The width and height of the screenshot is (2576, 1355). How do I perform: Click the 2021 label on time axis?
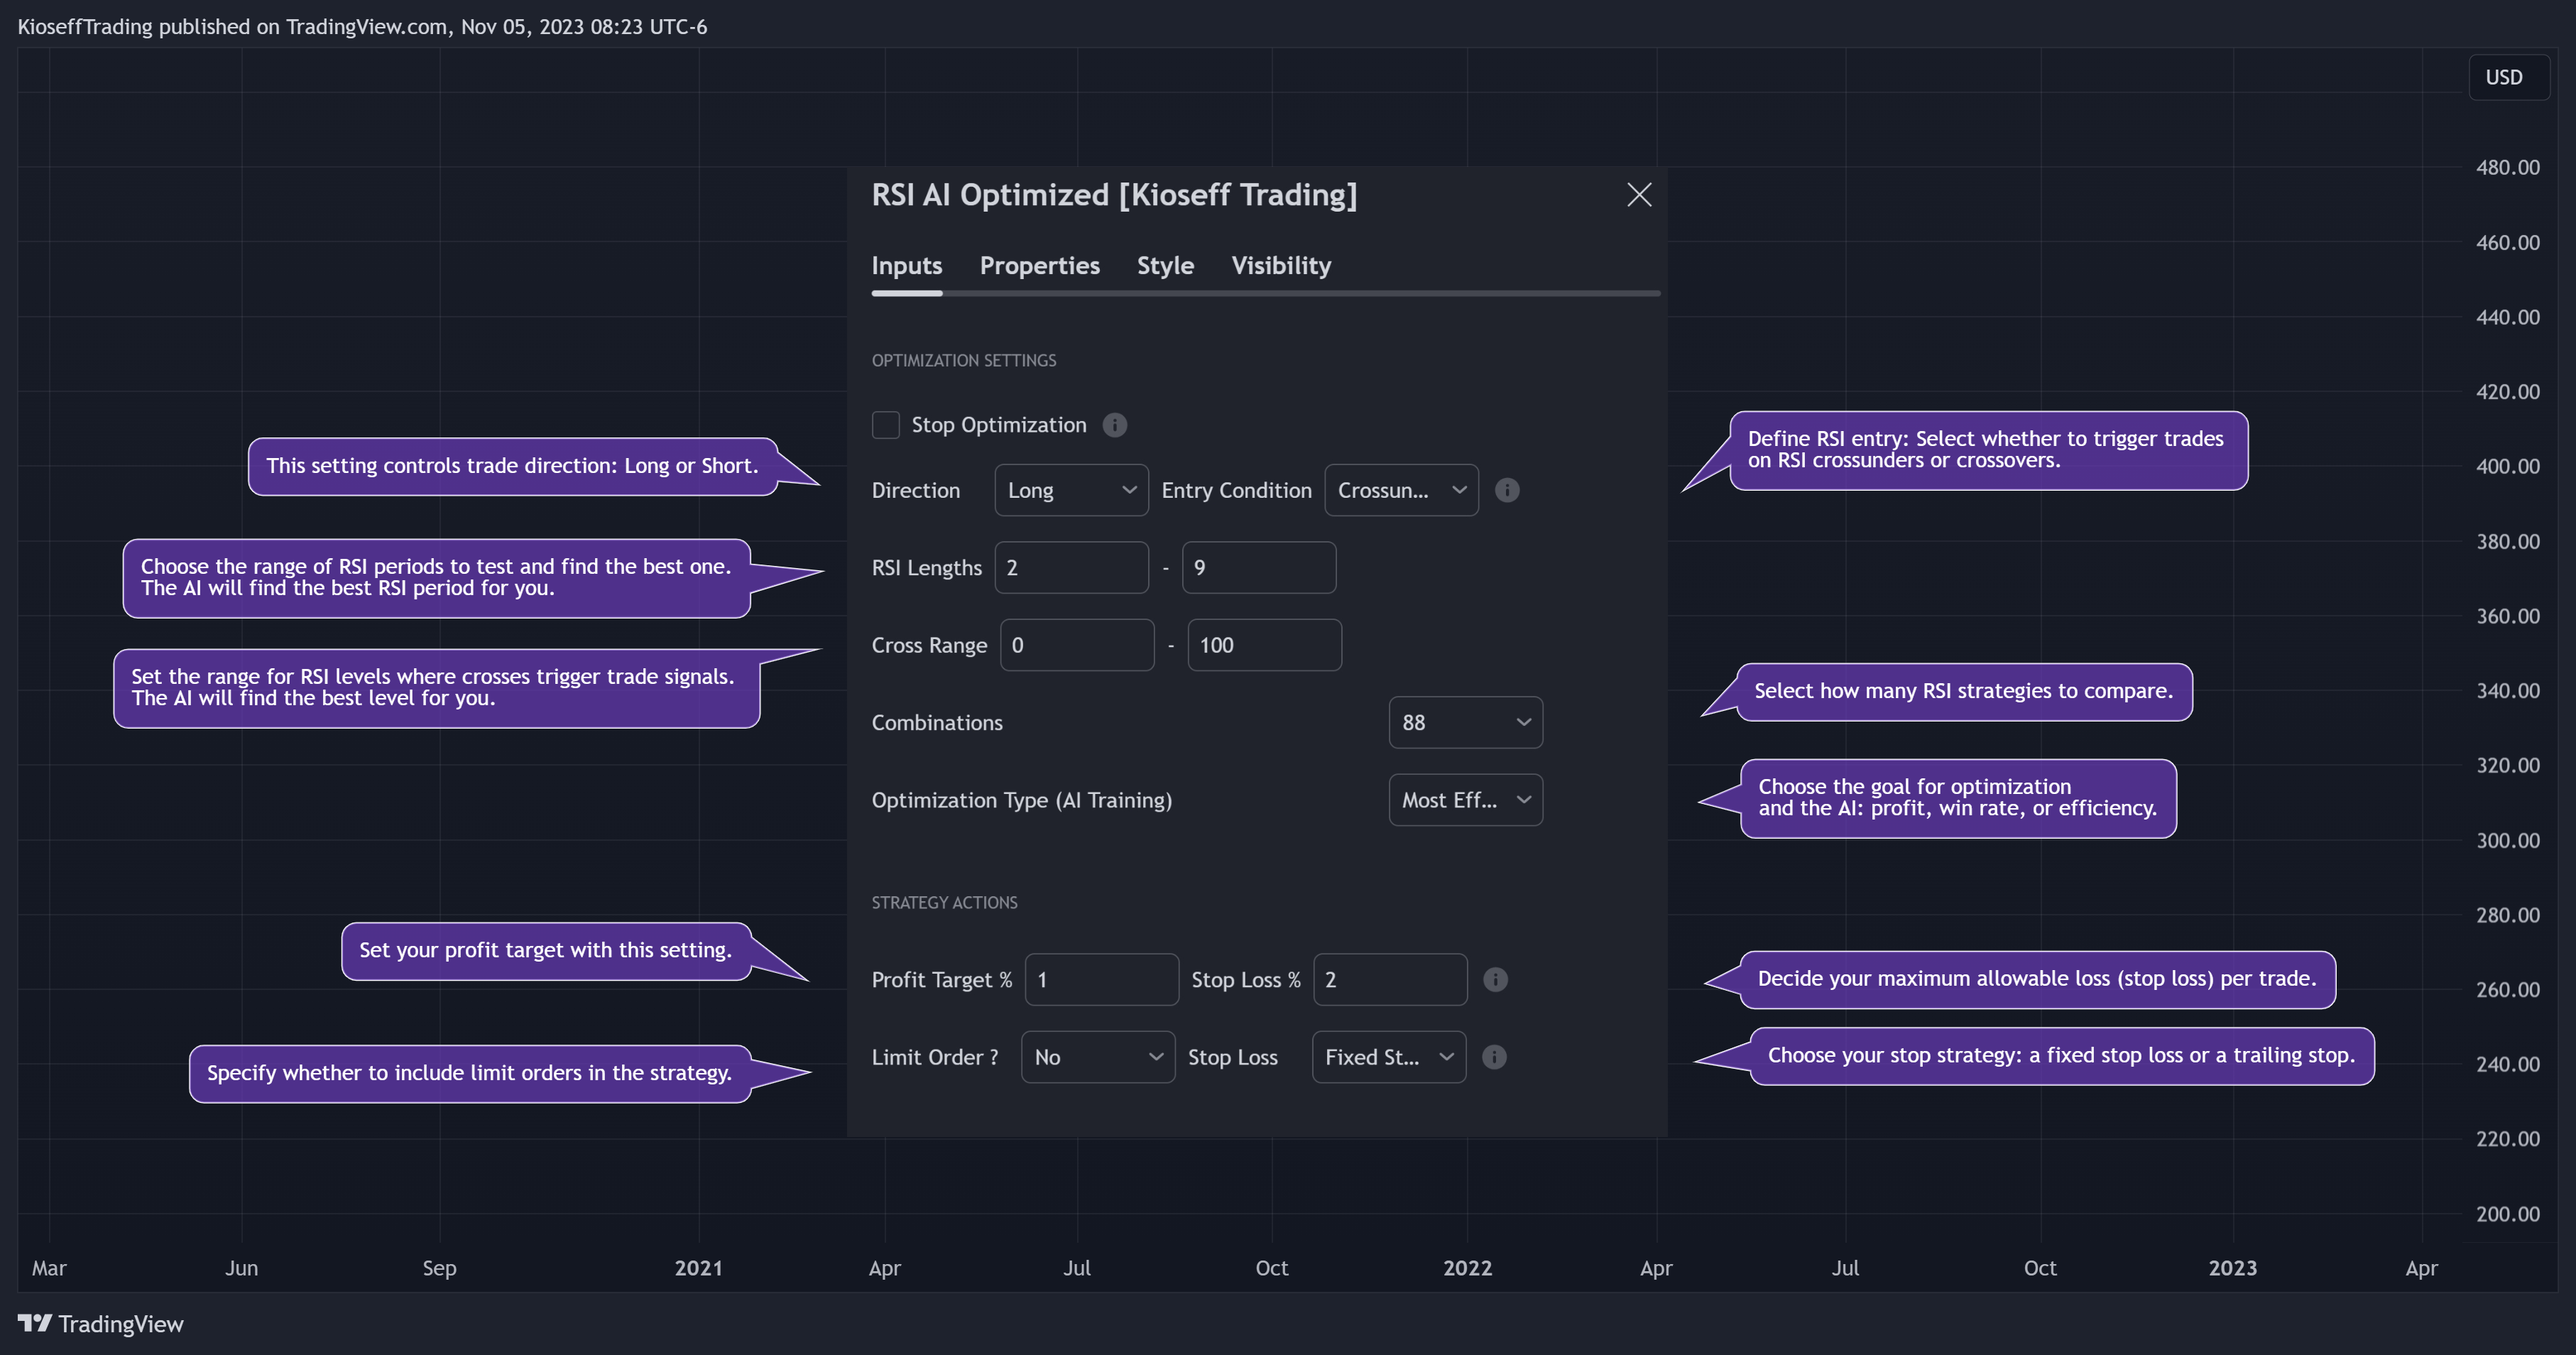coord(698,1268)
